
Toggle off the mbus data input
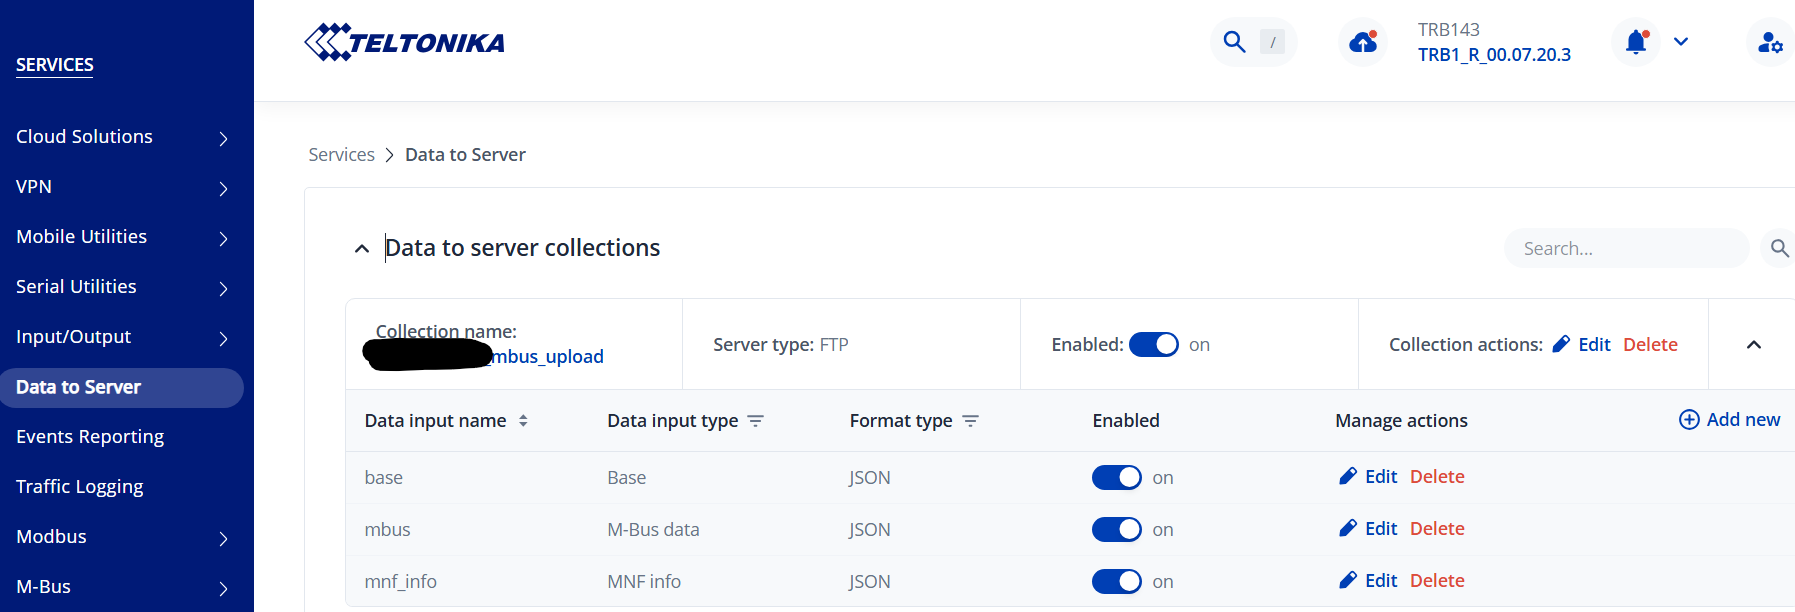point(1116,530)
